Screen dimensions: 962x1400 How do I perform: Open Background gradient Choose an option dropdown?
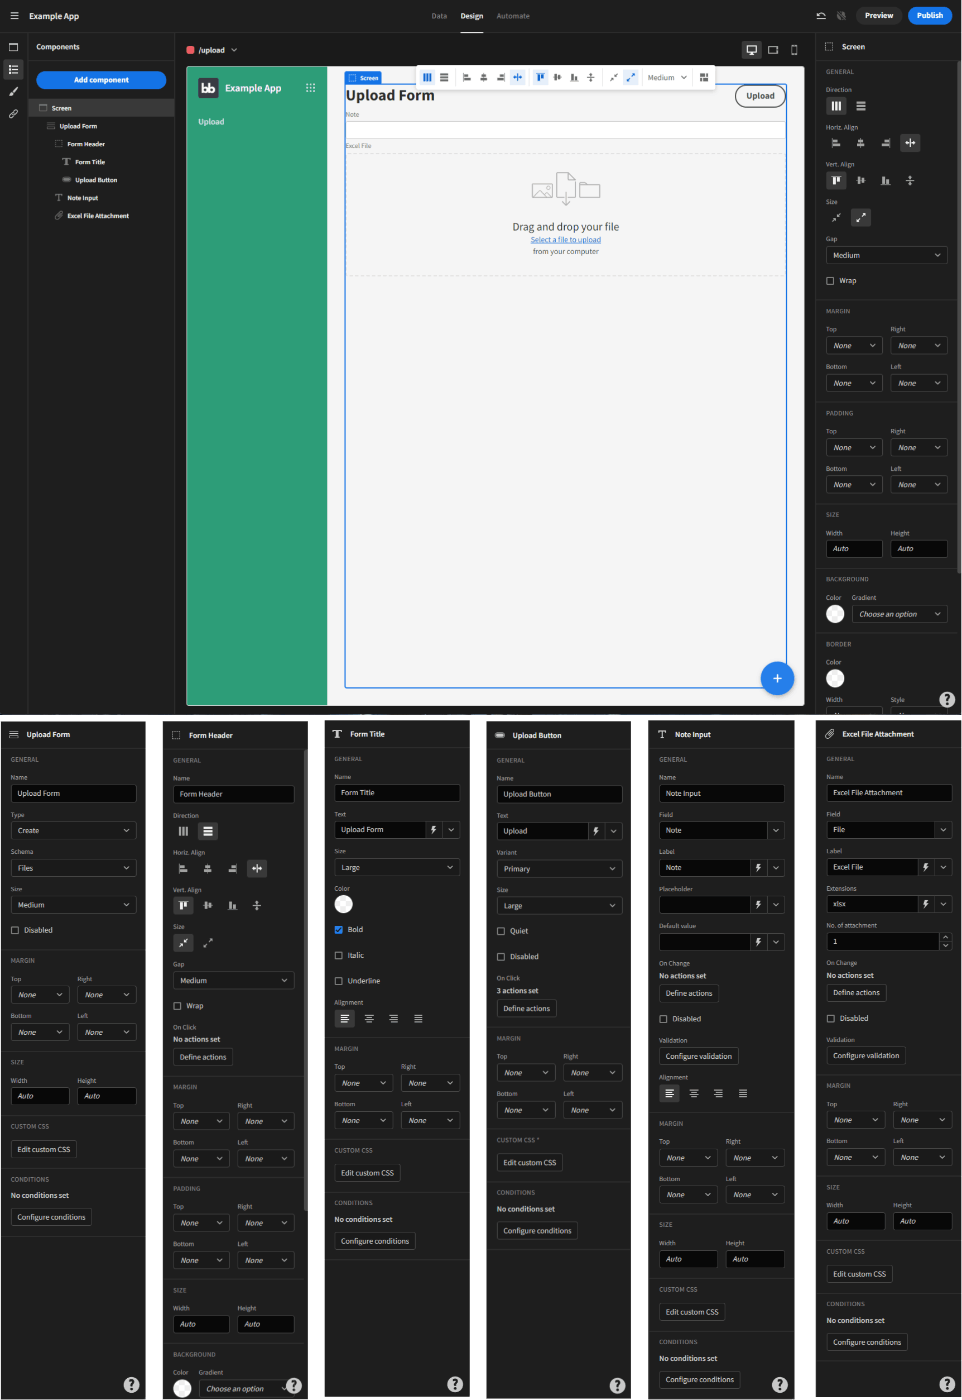tap(899, 614)
